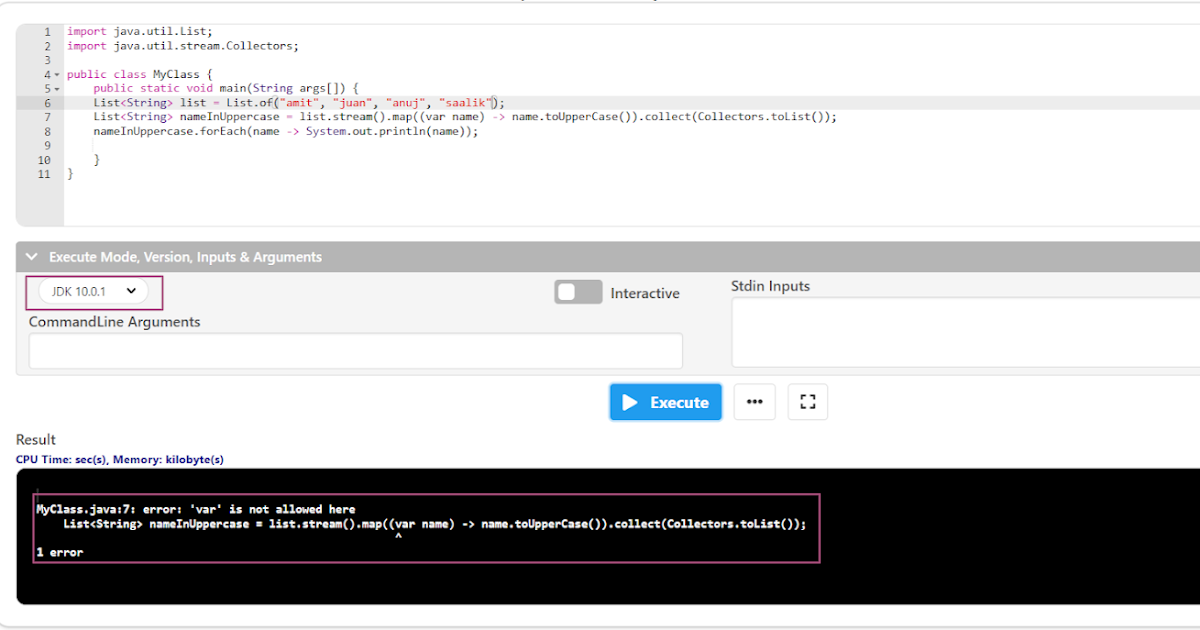The height and width of the screenshot is (630, 1200).
Task: Click the public class MyClass declaration
Action: 140,75
